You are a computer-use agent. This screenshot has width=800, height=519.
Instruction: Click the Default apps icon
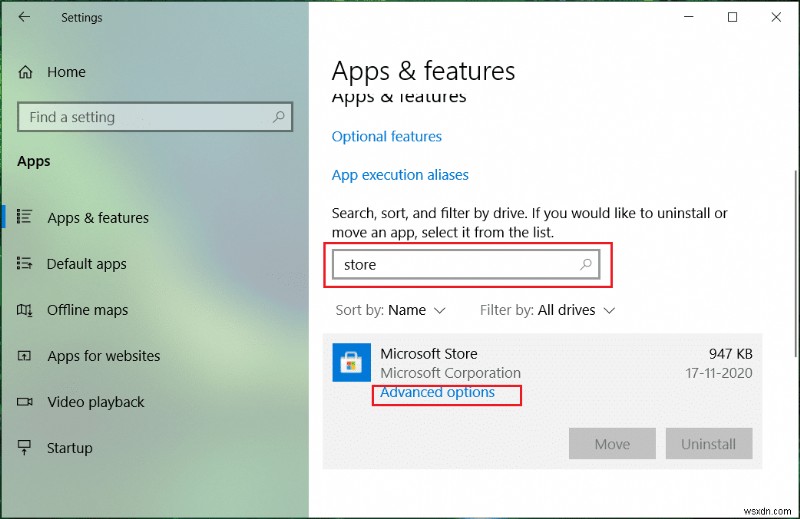[x=24, y=263]
